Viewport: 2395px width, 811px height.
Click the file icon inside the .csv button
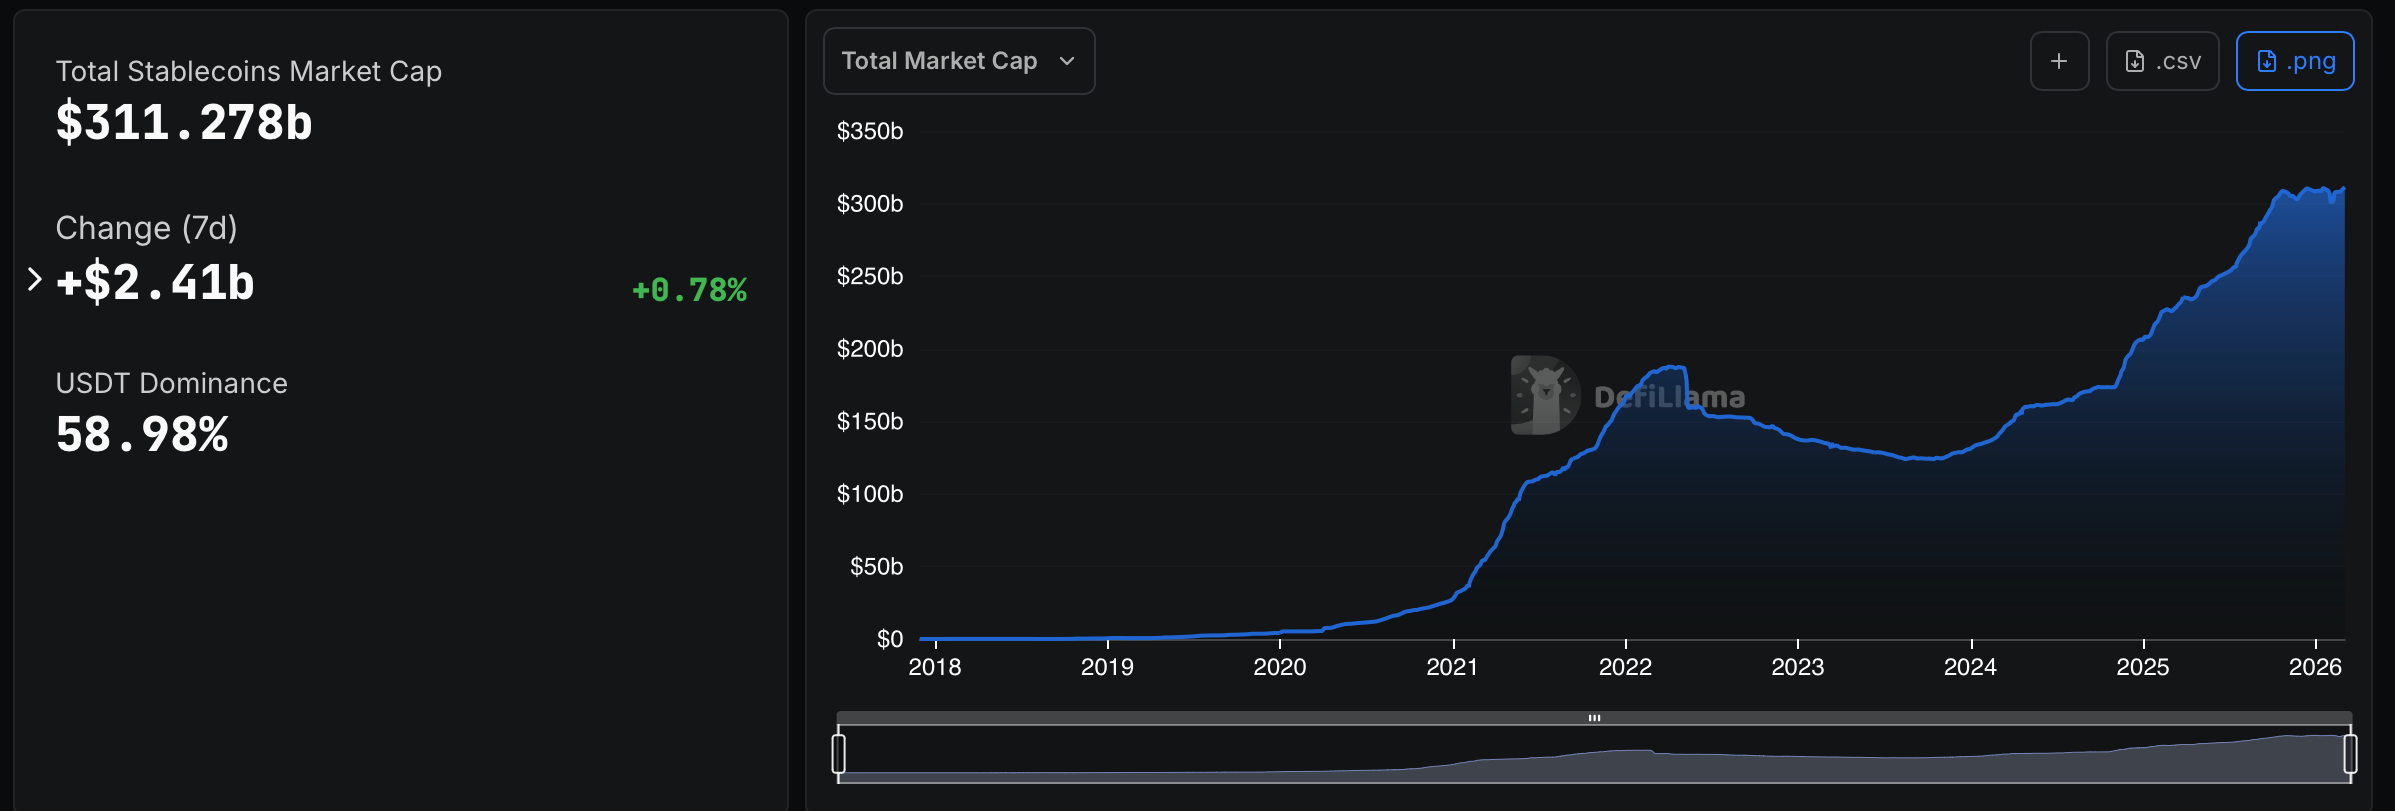(x=2135, y=60)
